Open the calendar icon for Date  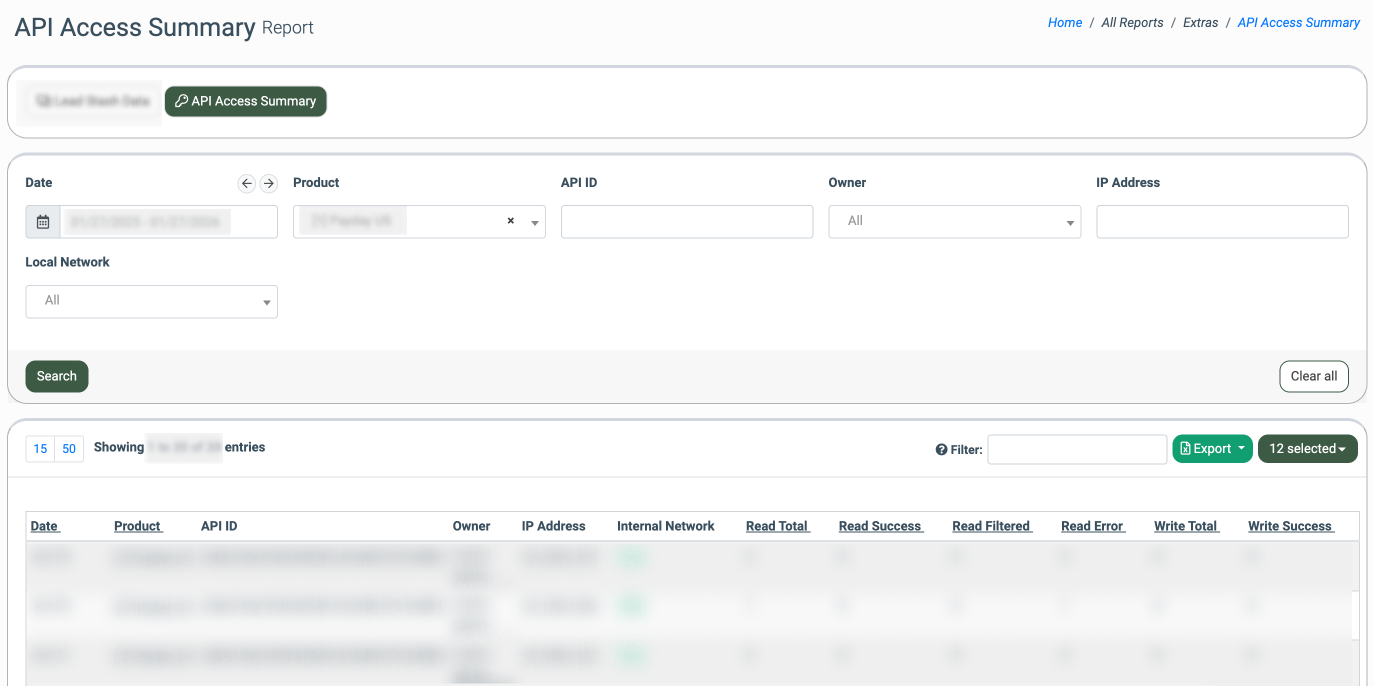[x=43, y=222]
